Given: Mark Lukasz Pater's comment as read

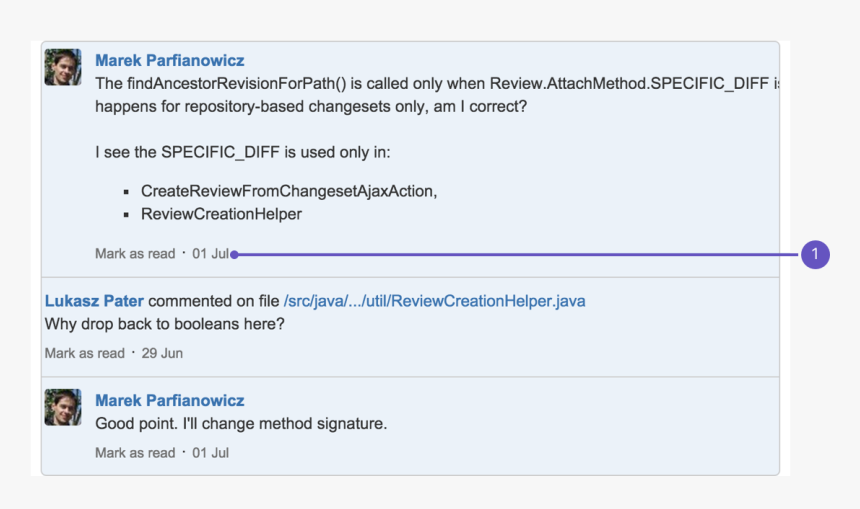Looking at the screenshot, I should pyautogui.click(x=85, y=353).
